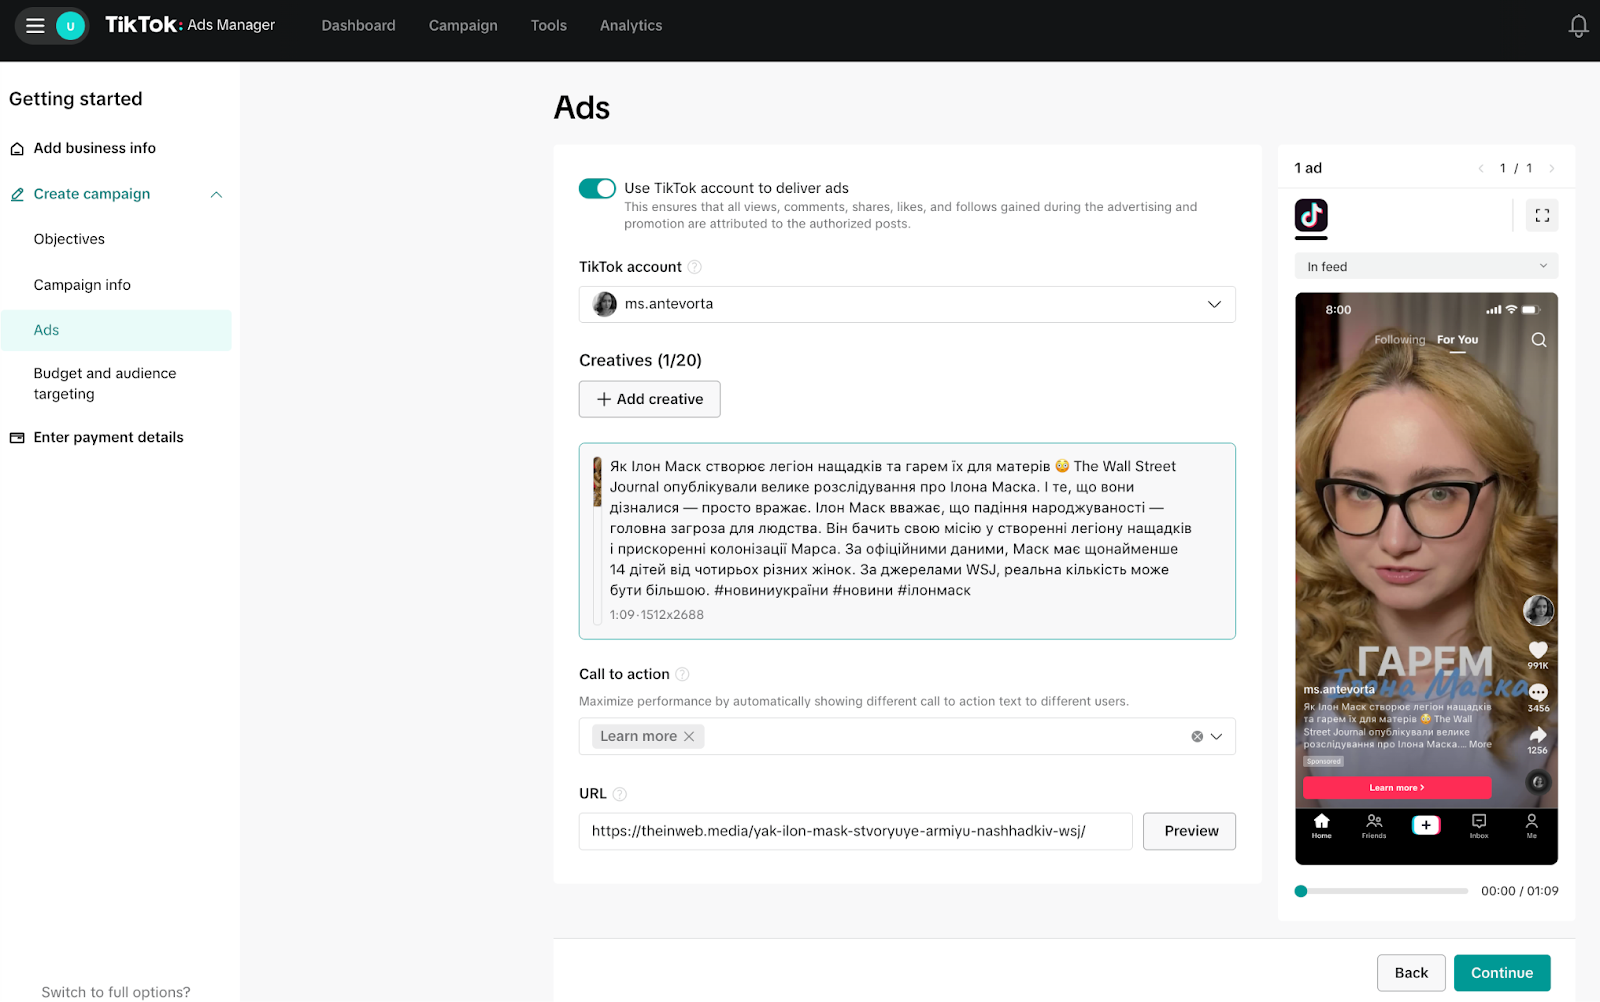Open Campaign tab
Image resolution: width=1600 pixels, height=1002 pixels.
click(x=463, y=26)
